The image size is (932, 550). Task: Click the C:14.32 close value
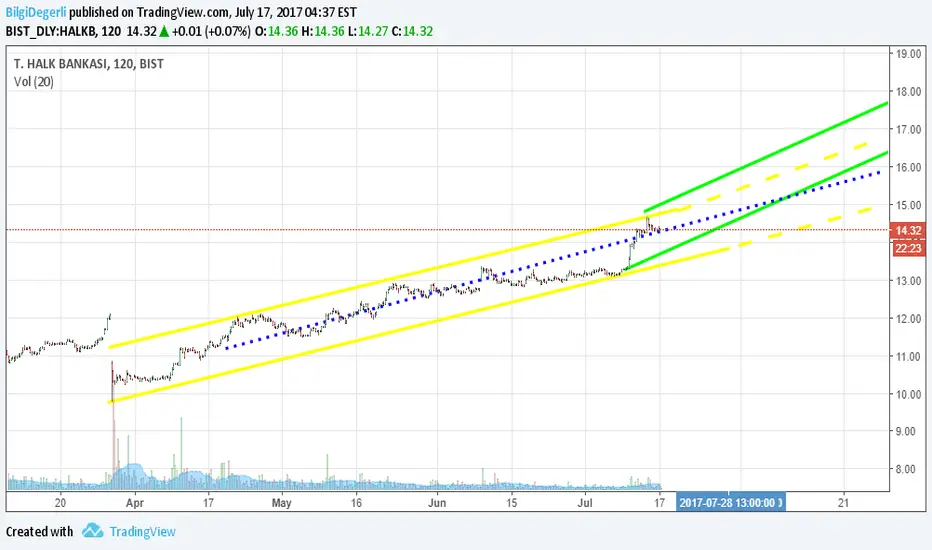413,32
